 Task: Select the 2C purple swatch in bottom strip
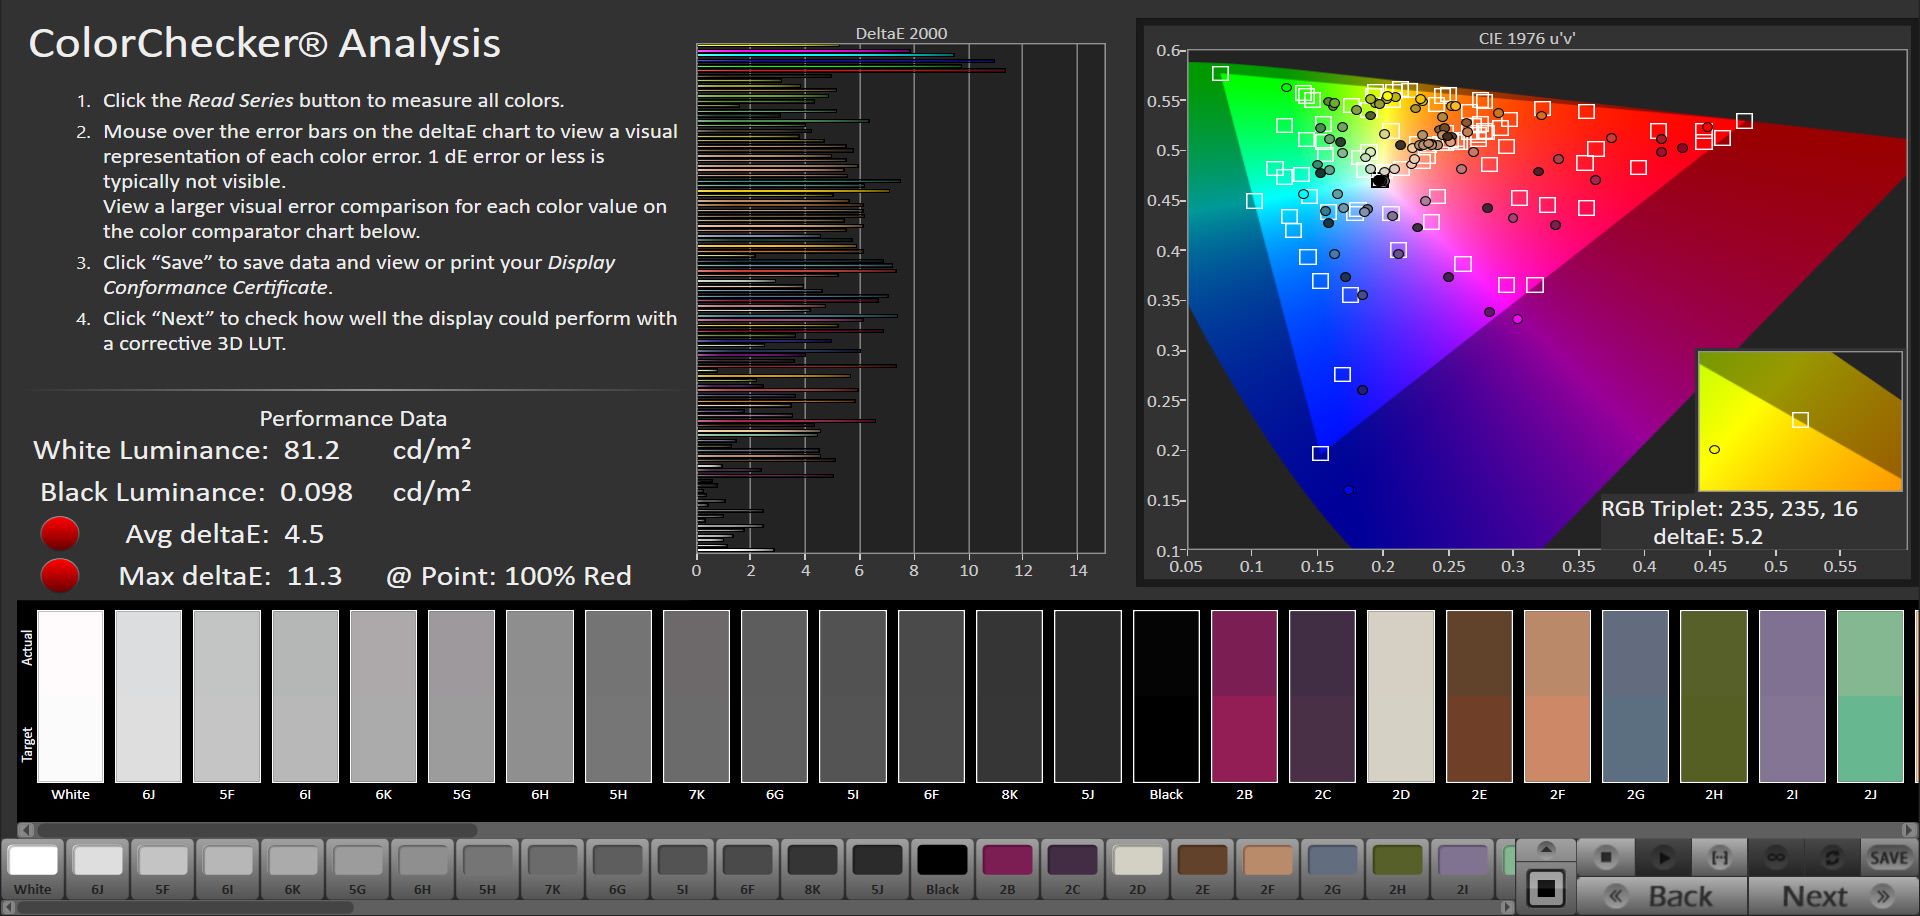pos(1073,869)
